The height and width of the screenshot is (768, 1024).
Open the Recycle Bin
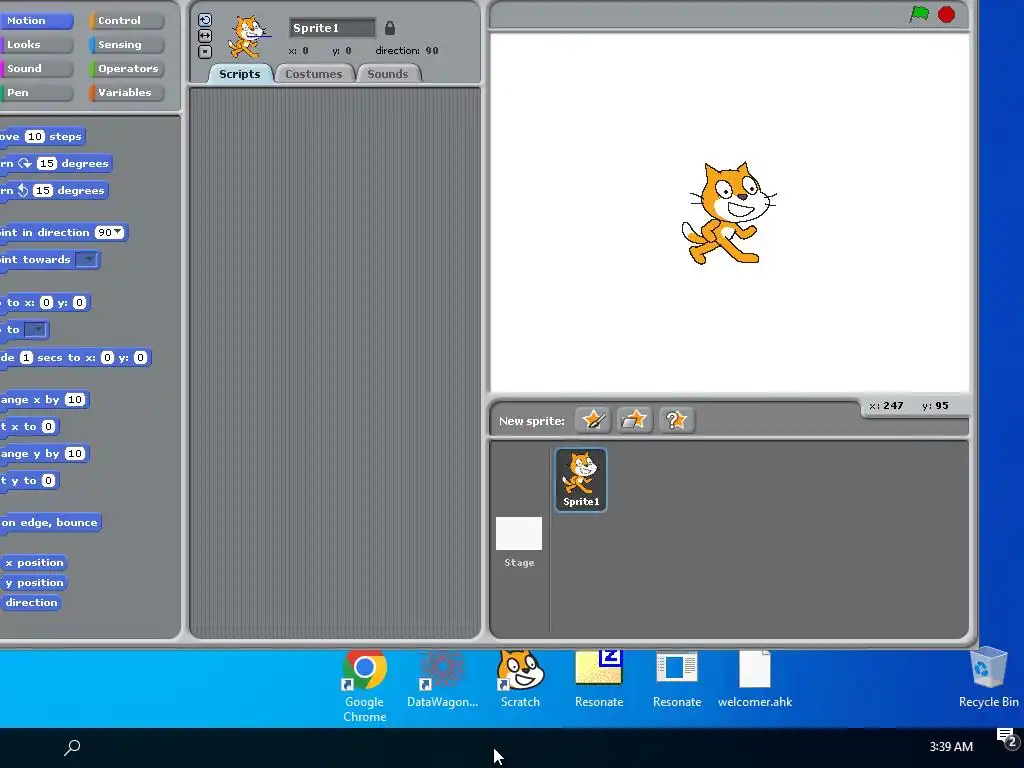click(988, 677)
